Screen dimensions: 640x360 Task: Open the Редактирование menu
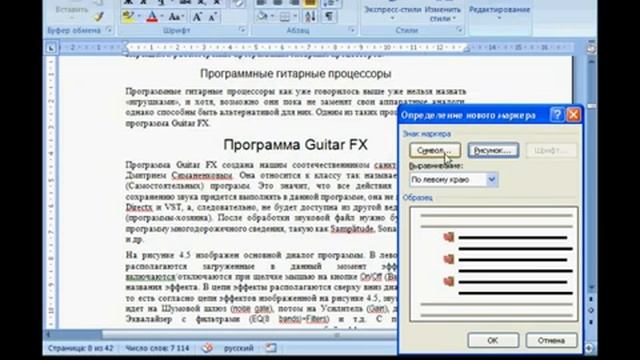point(499,12)
